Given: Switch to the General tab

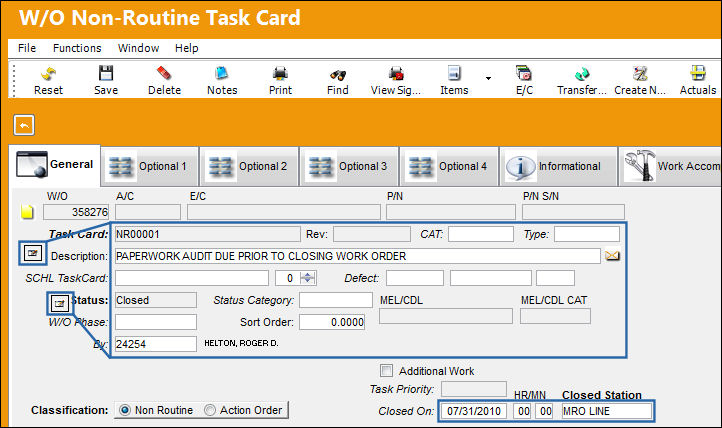Looking at the screenshot, I should click(54, 165).
